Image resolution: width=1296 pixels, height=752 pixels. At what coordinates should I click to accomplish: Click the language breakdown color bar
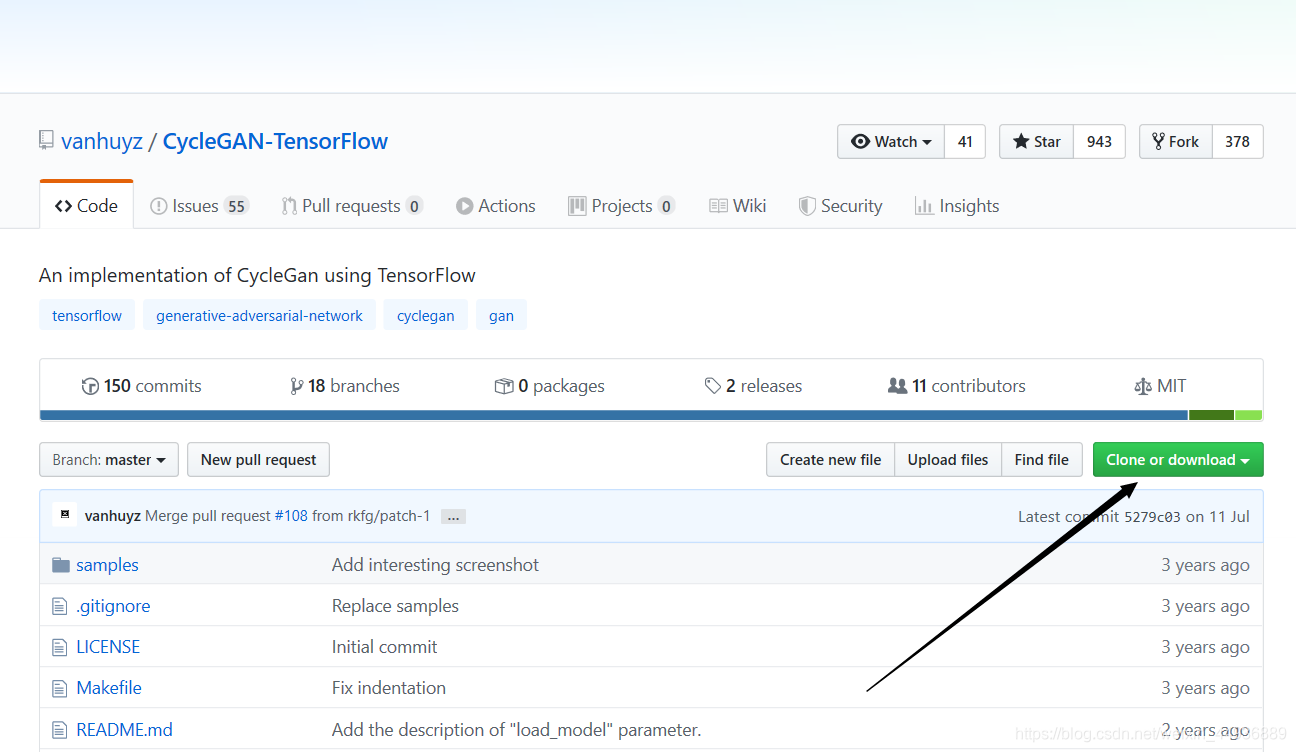651,415
